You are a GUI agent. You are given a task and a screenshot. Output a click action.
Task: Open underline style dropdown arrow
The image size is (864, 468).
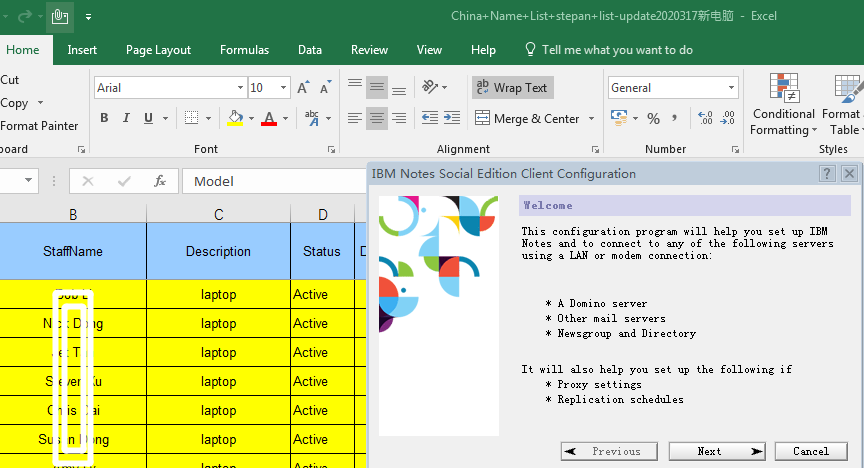(x=165, y=118)
